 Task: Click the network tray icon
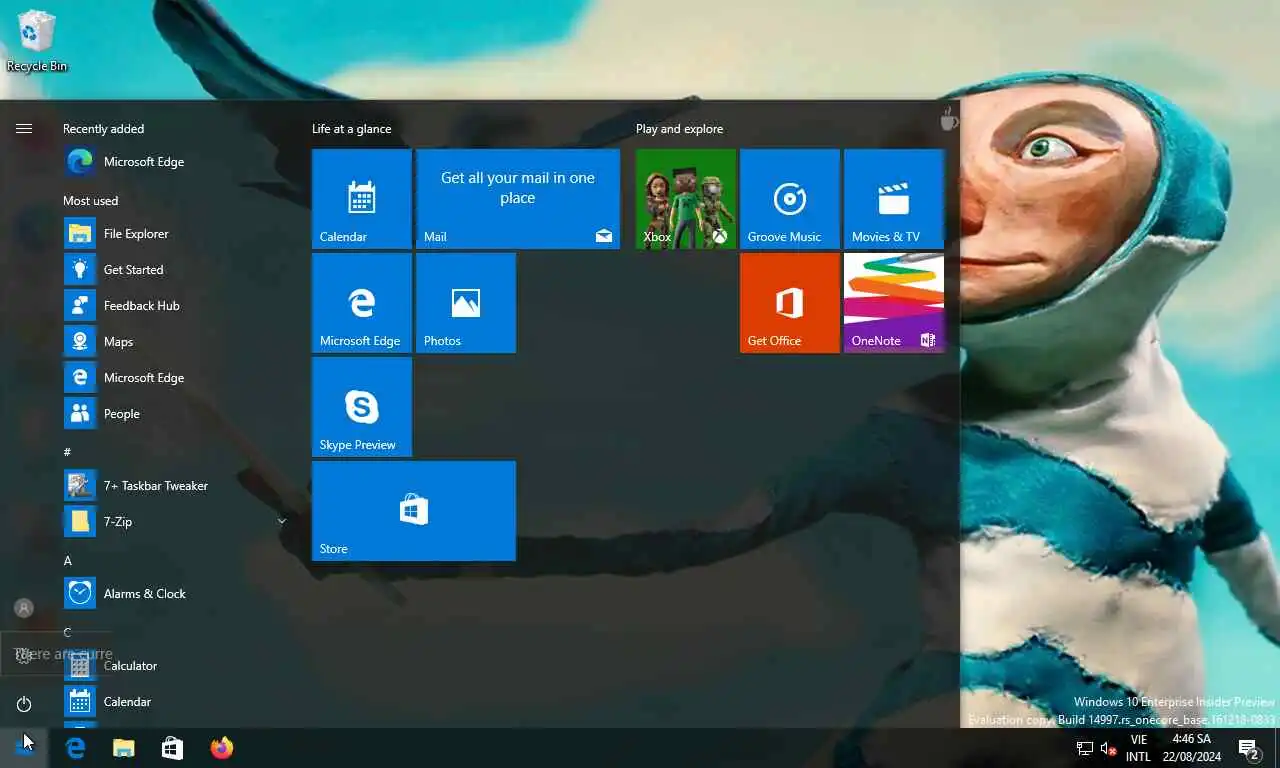tap(1084, 748)
